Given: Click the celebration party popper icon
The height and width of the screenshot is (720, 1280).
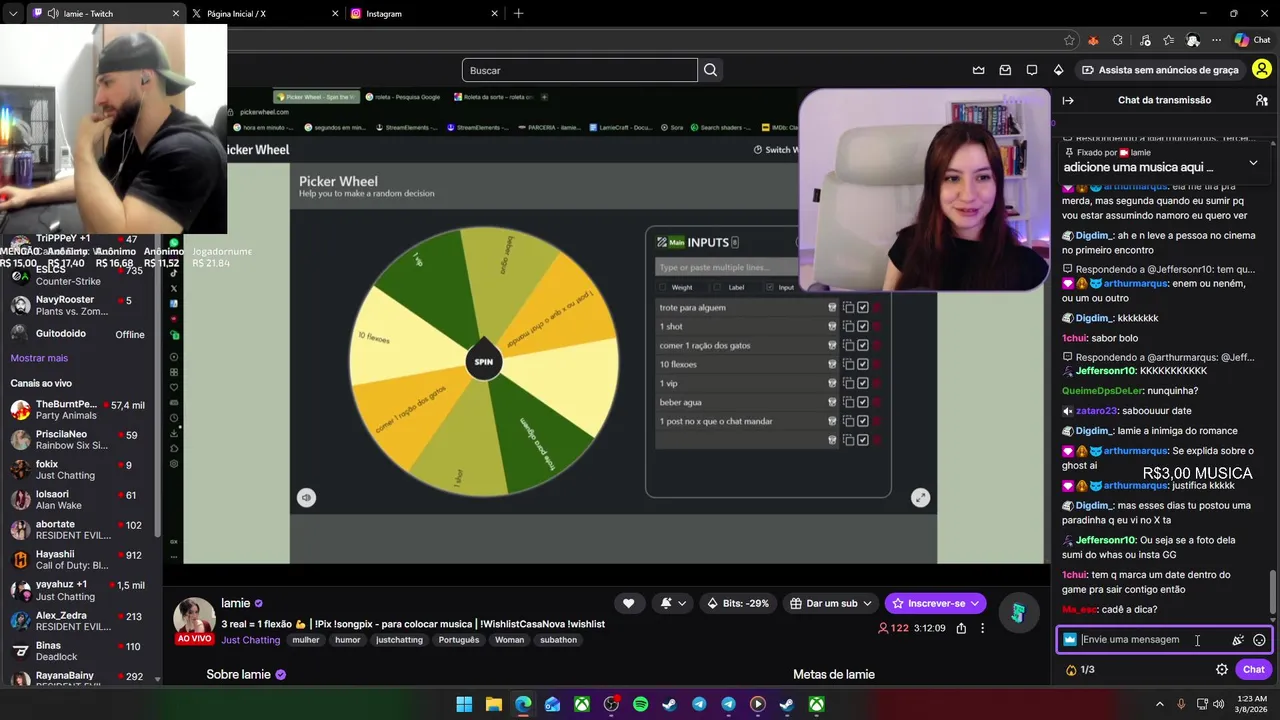Looking at the screenshot, I should tap(1238, 640).
